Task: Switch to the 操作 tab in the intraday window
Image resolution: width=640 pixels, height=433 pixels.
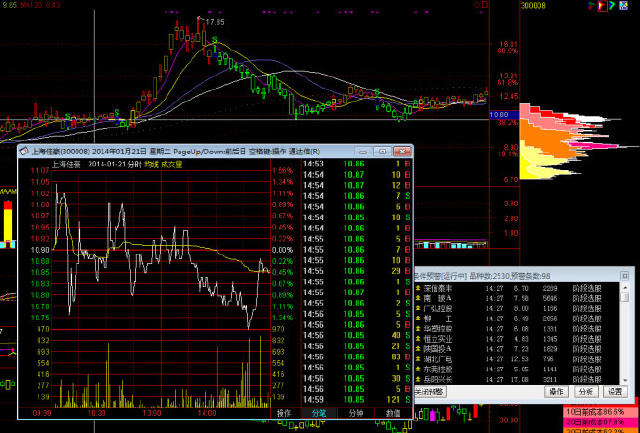Action: click(x=284, y=413)
